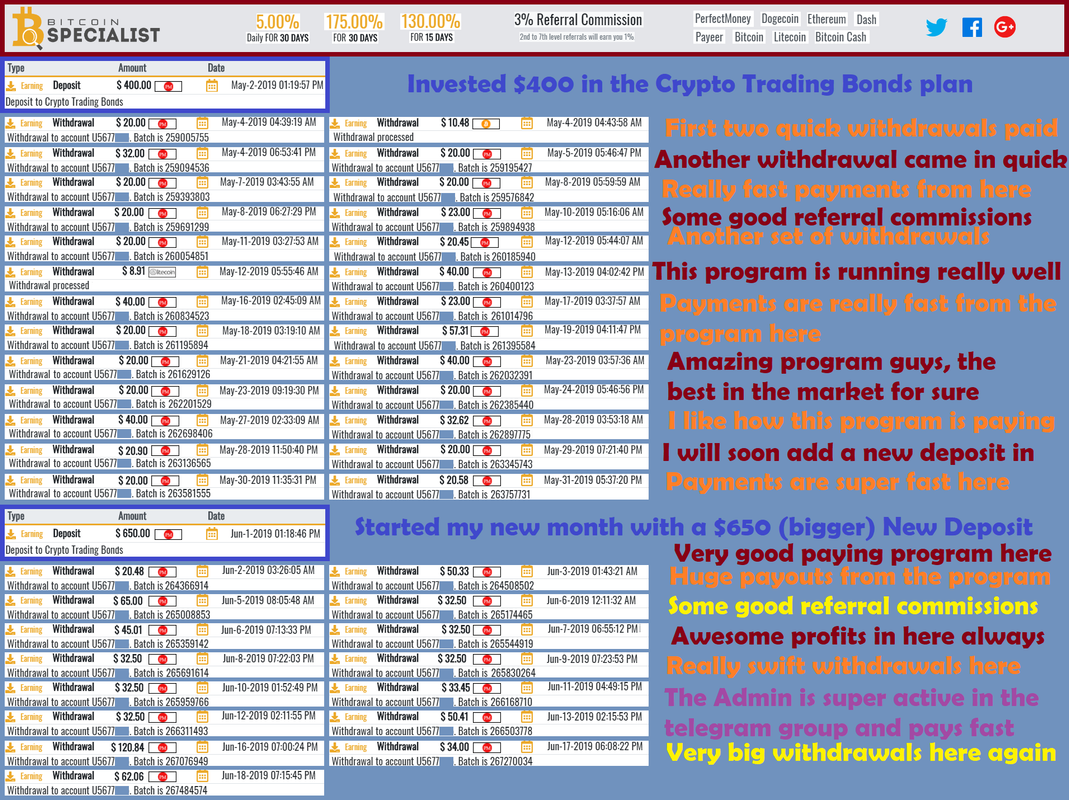Click 'Jun-7-2019 06:55:12 PM' date
This screenshot has width=1069, height=800.
click(x=592, y=629)
